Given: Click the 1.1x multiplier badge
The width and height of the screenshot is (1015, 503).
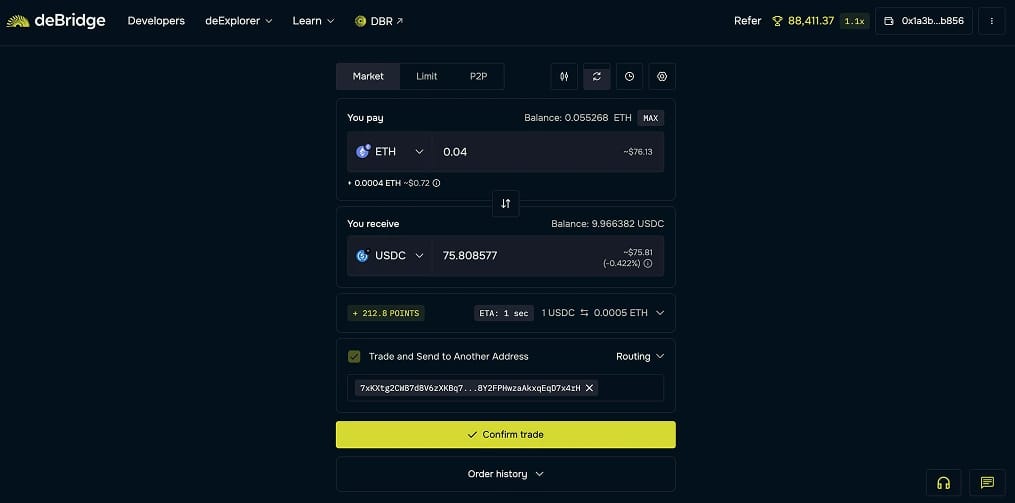Looking at the screenshot, I should click(x=854, y=21).
